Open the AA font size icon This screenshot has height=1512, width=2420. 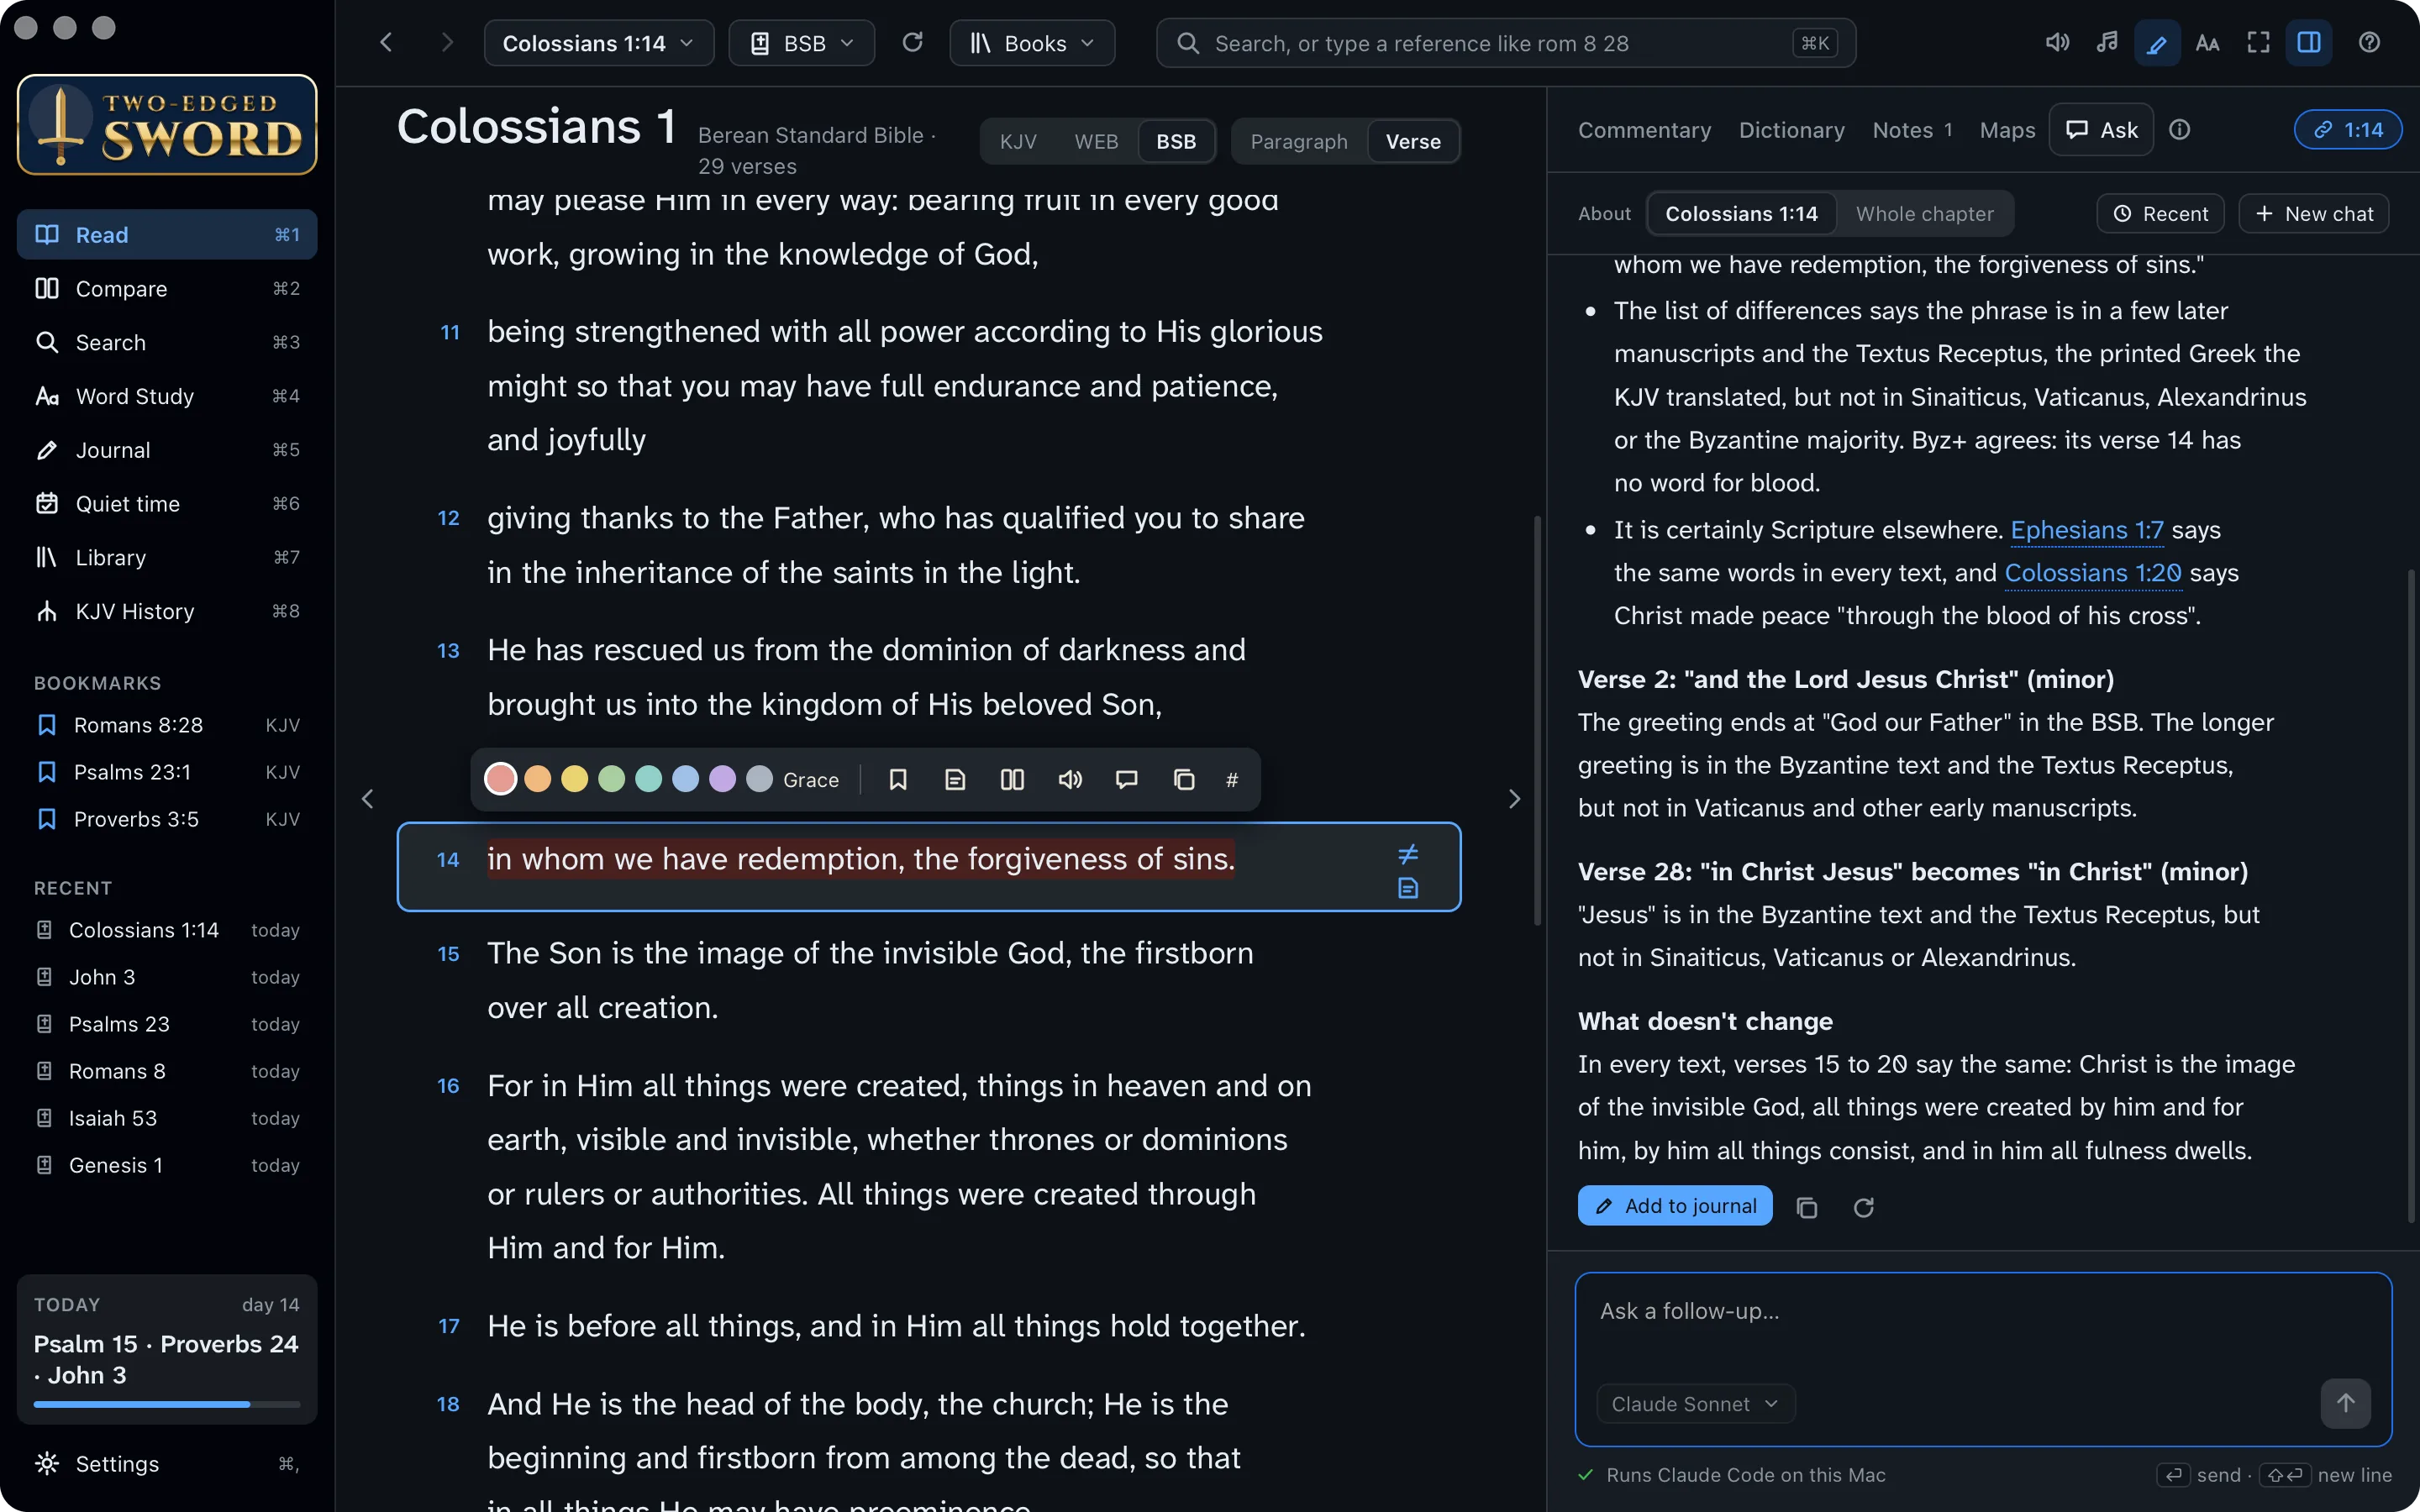click(2207, 43)
